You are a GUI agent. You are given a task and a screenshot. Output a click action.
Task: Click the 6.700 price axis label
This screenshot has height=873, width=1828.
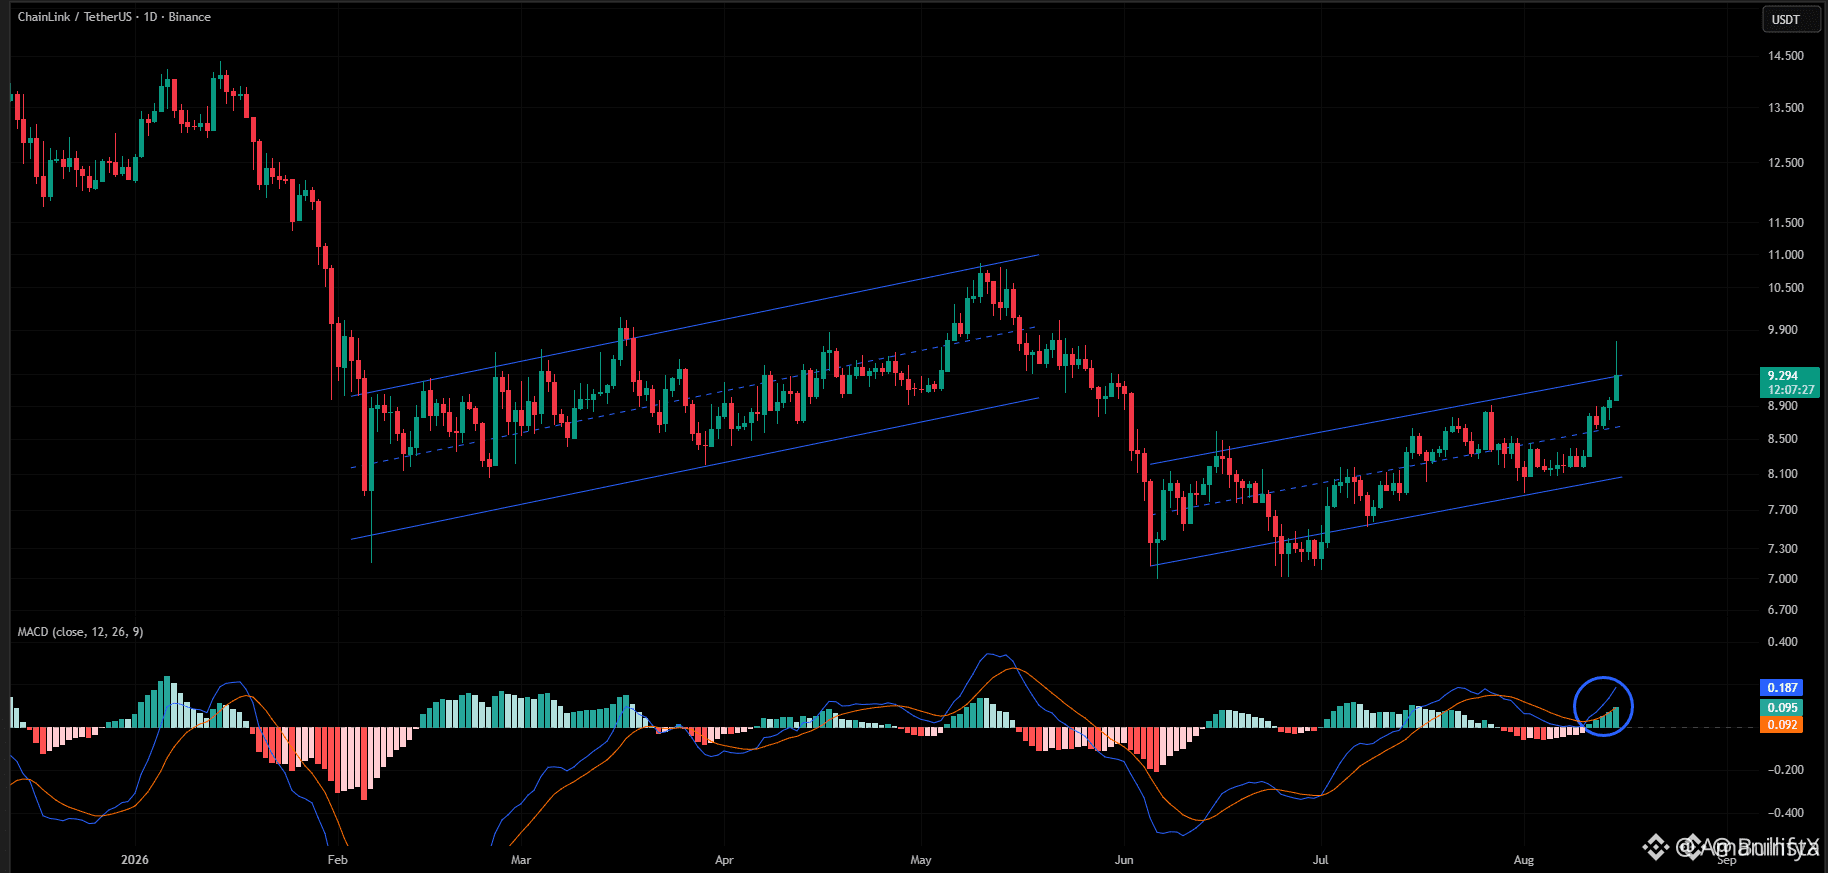(x=1783, y=610)
